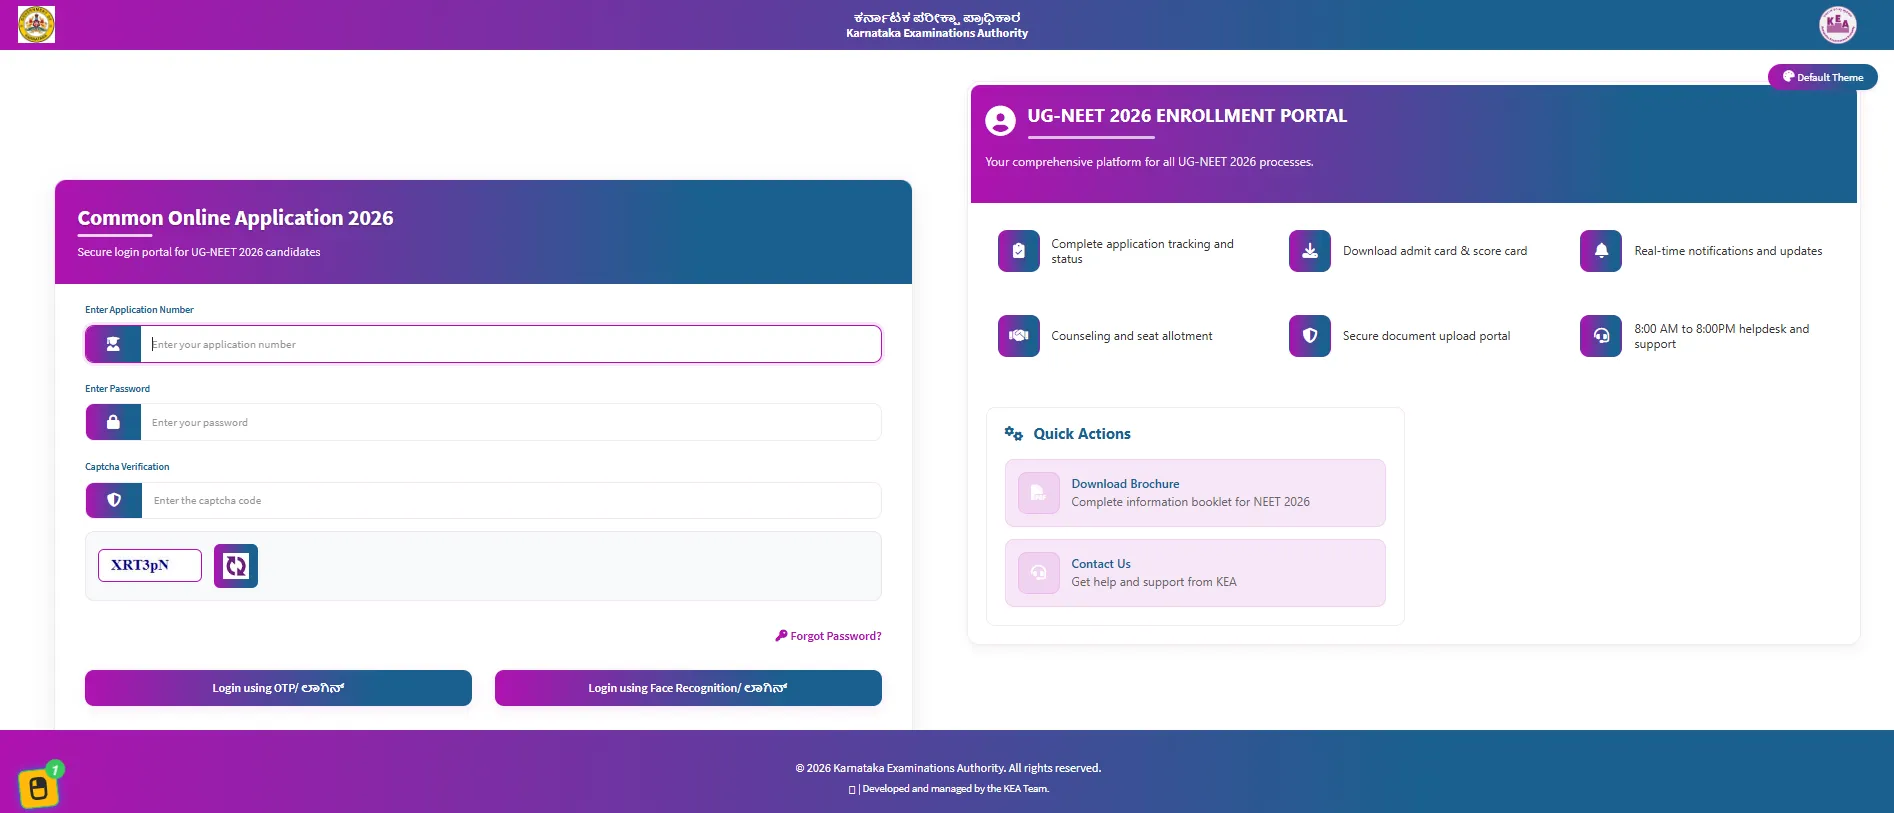Click the captcha refresh icon
This screenshot has height=813, width=1894.
tap(236, 566)
